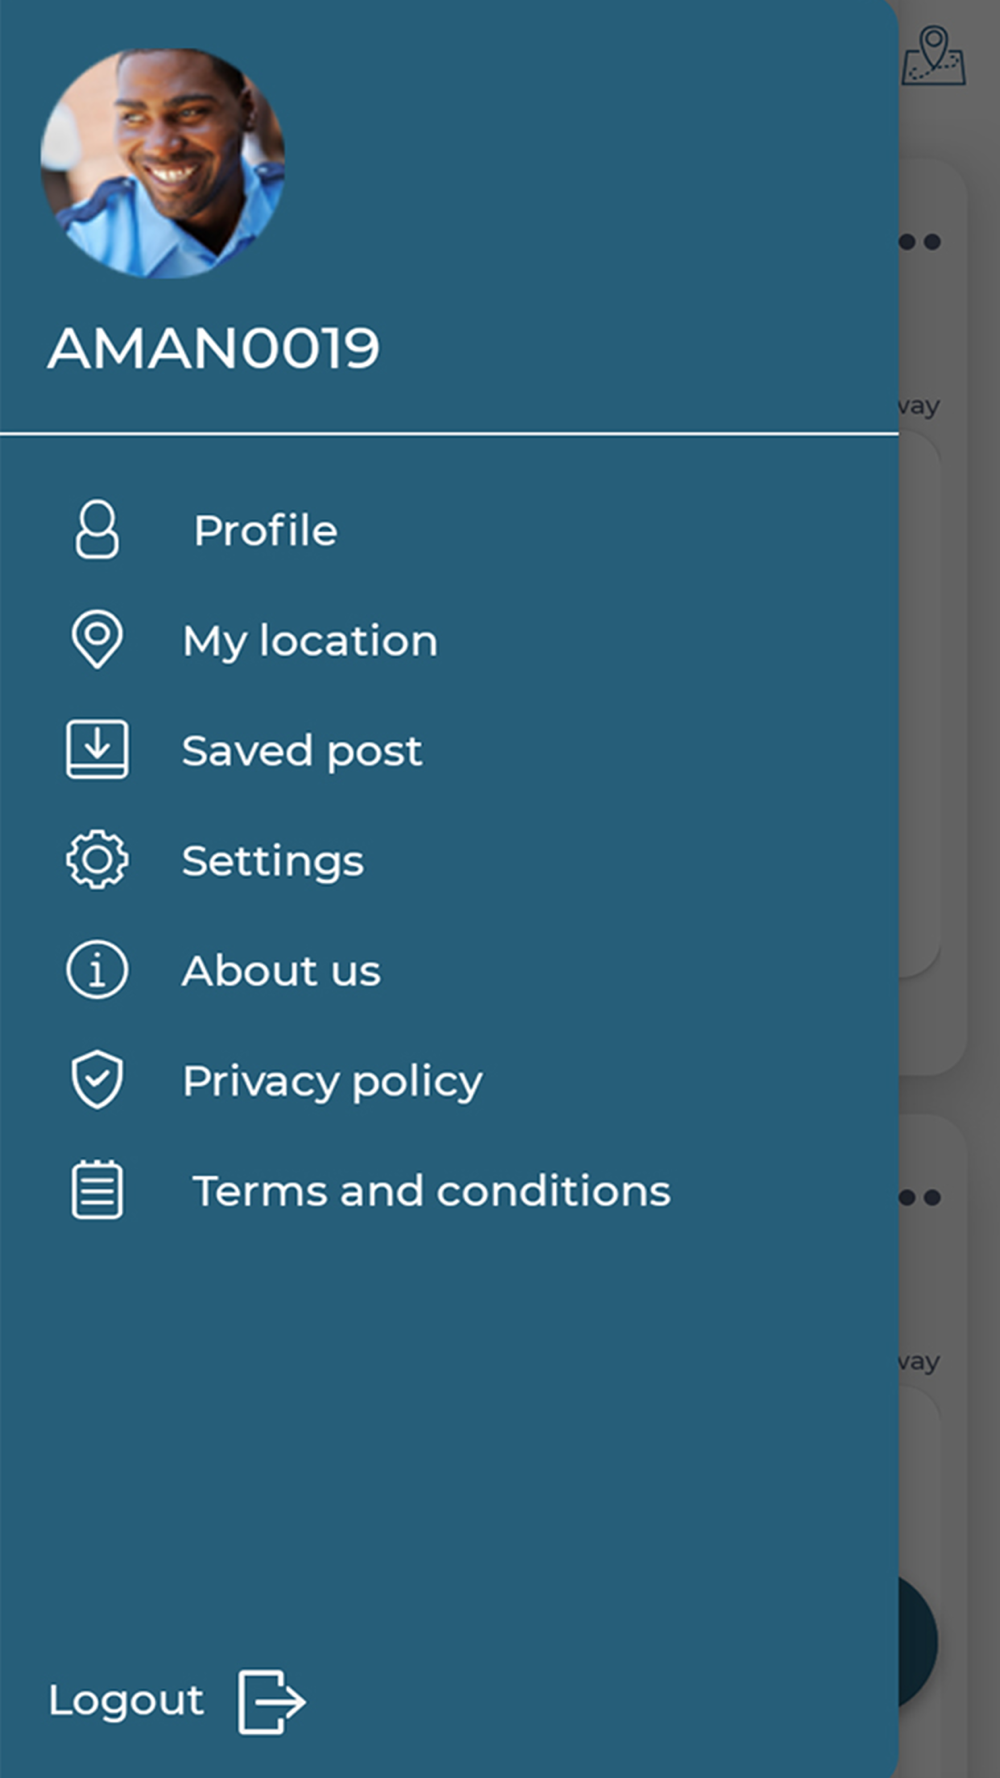Tap the About us info icon
Screen dimensions: 1000x1778
[x=97, y=970]
